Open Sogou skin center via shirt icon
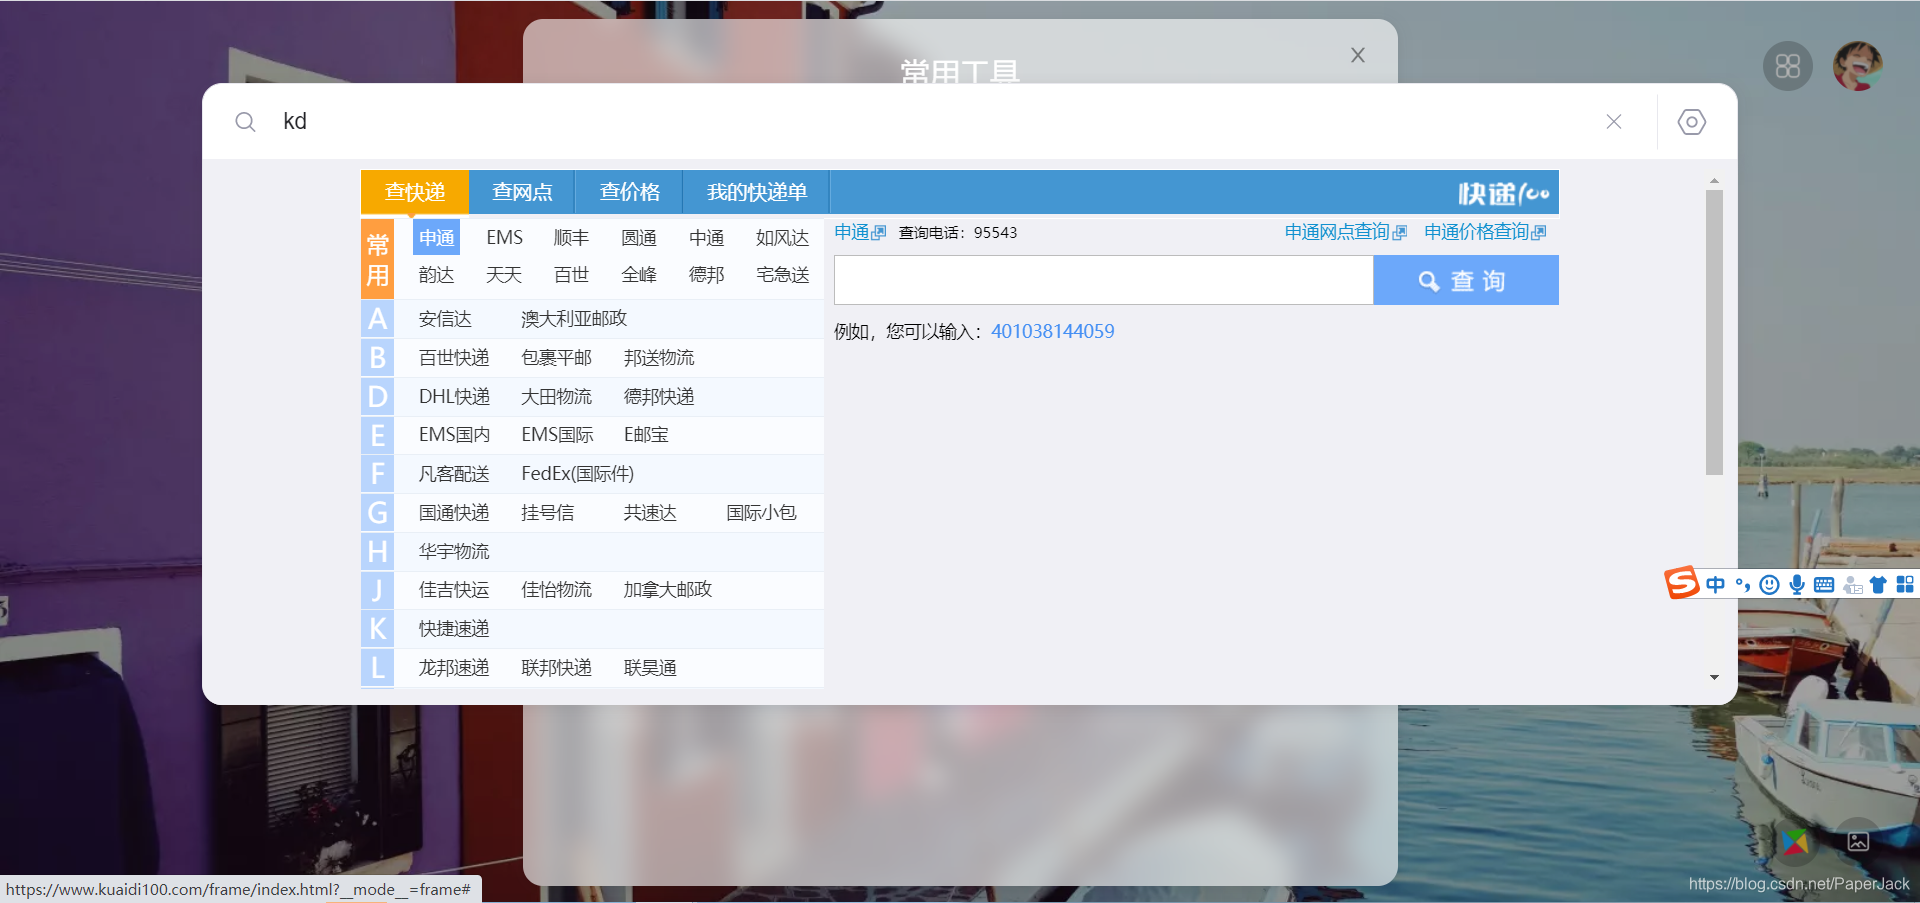 (x=1878, y=584)
